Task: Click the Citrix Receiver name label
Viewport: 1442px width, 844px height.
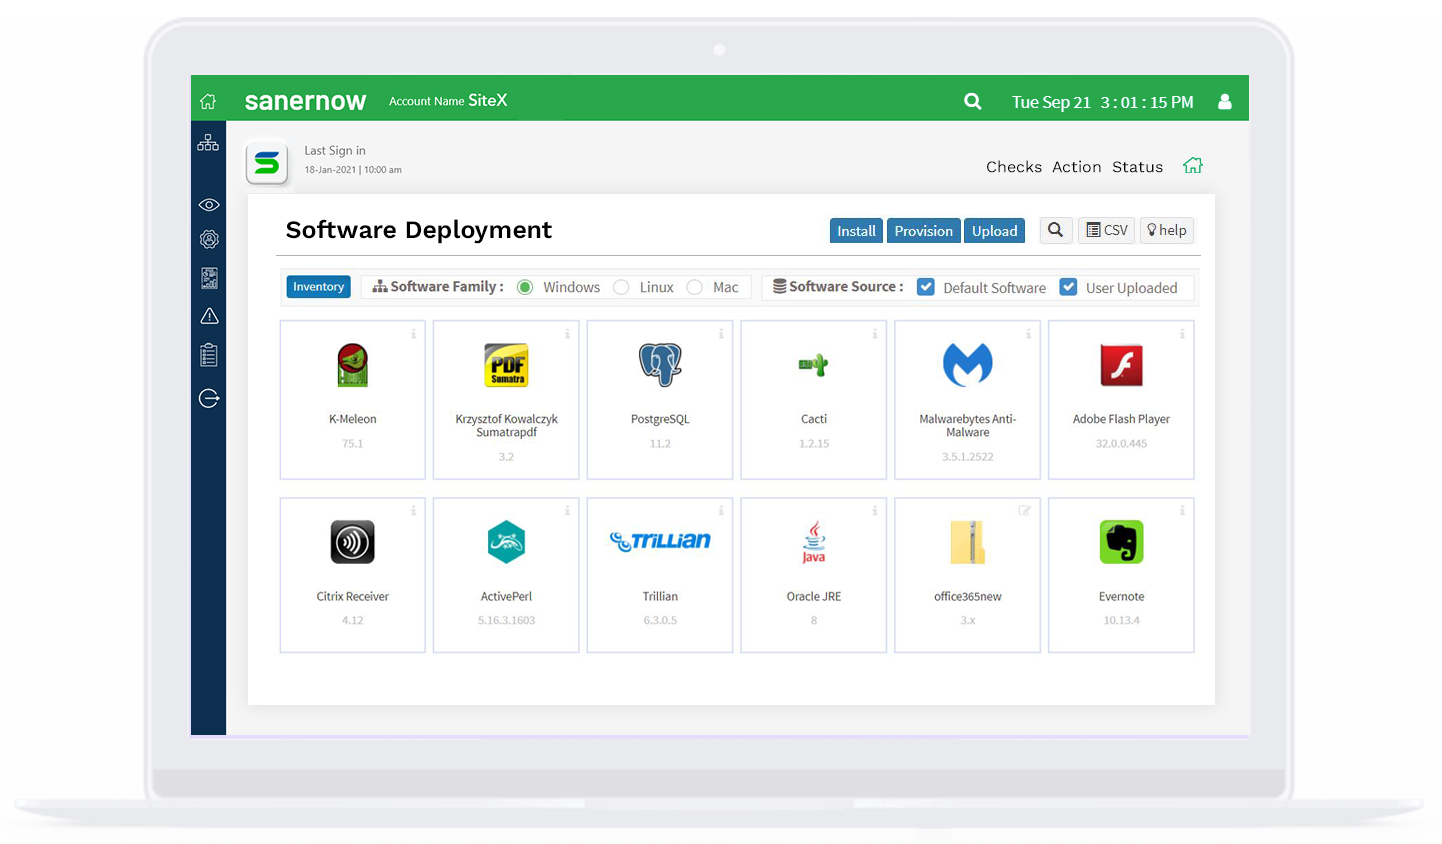Action: coord(352,597)
